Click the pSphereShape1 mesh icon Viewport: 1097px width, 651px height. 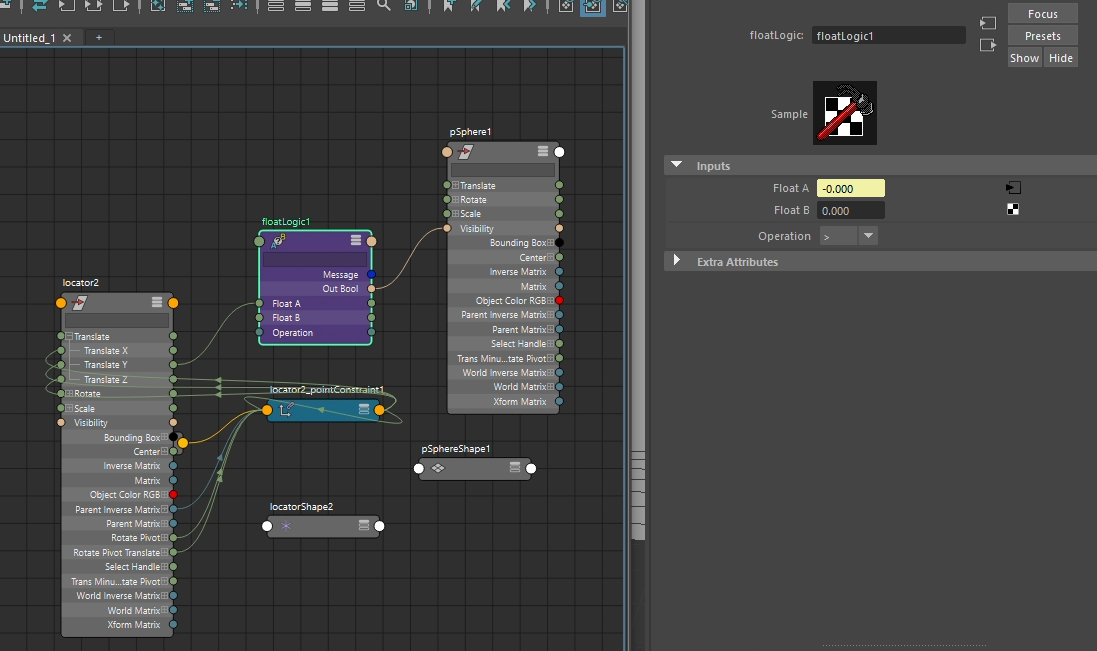(438, 468)
